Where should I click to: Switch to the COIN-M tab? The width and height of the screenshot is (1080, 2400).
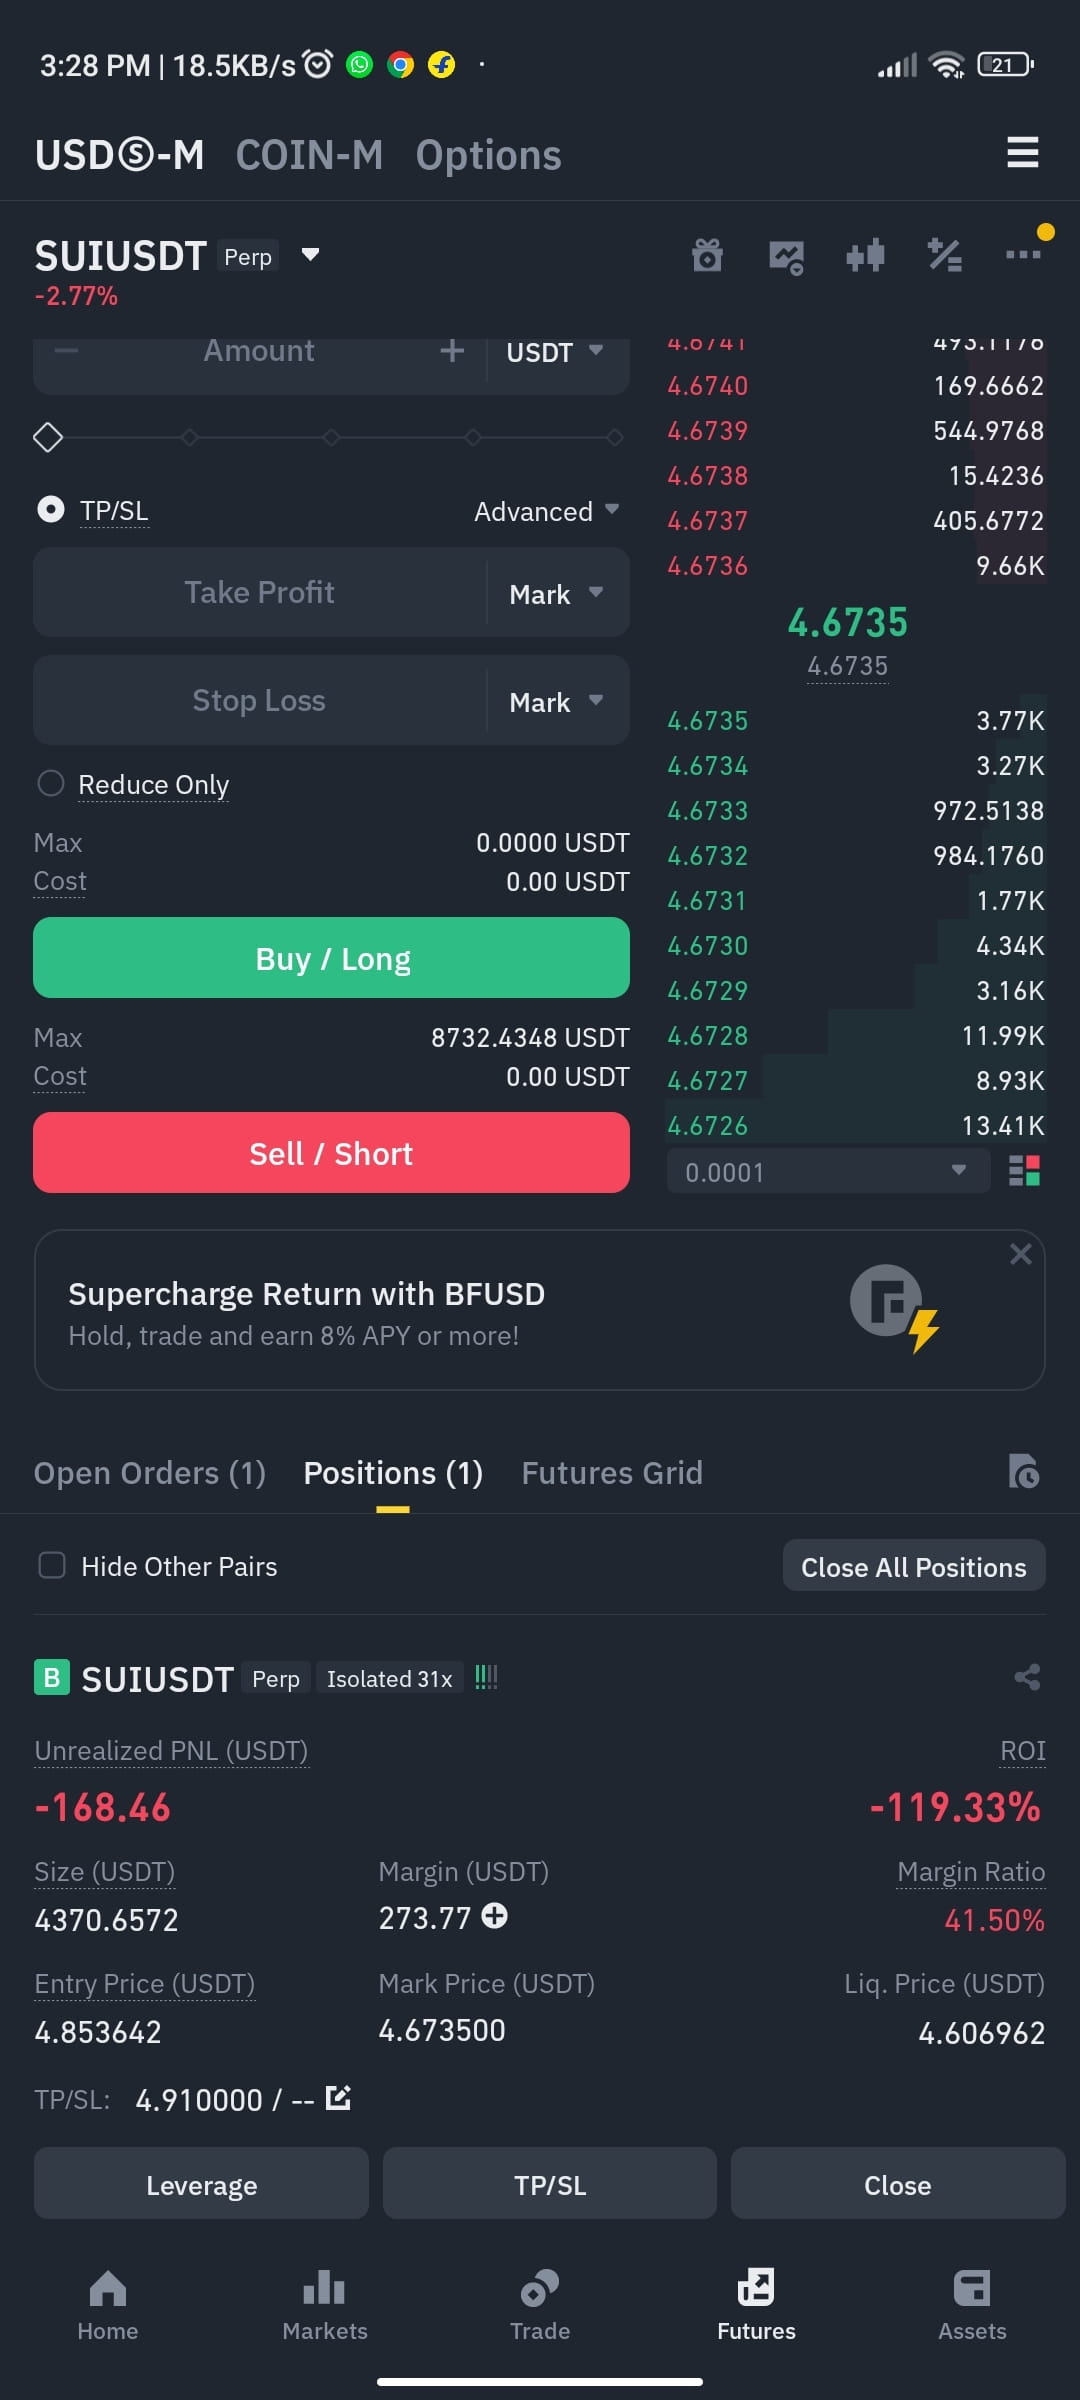309,155
